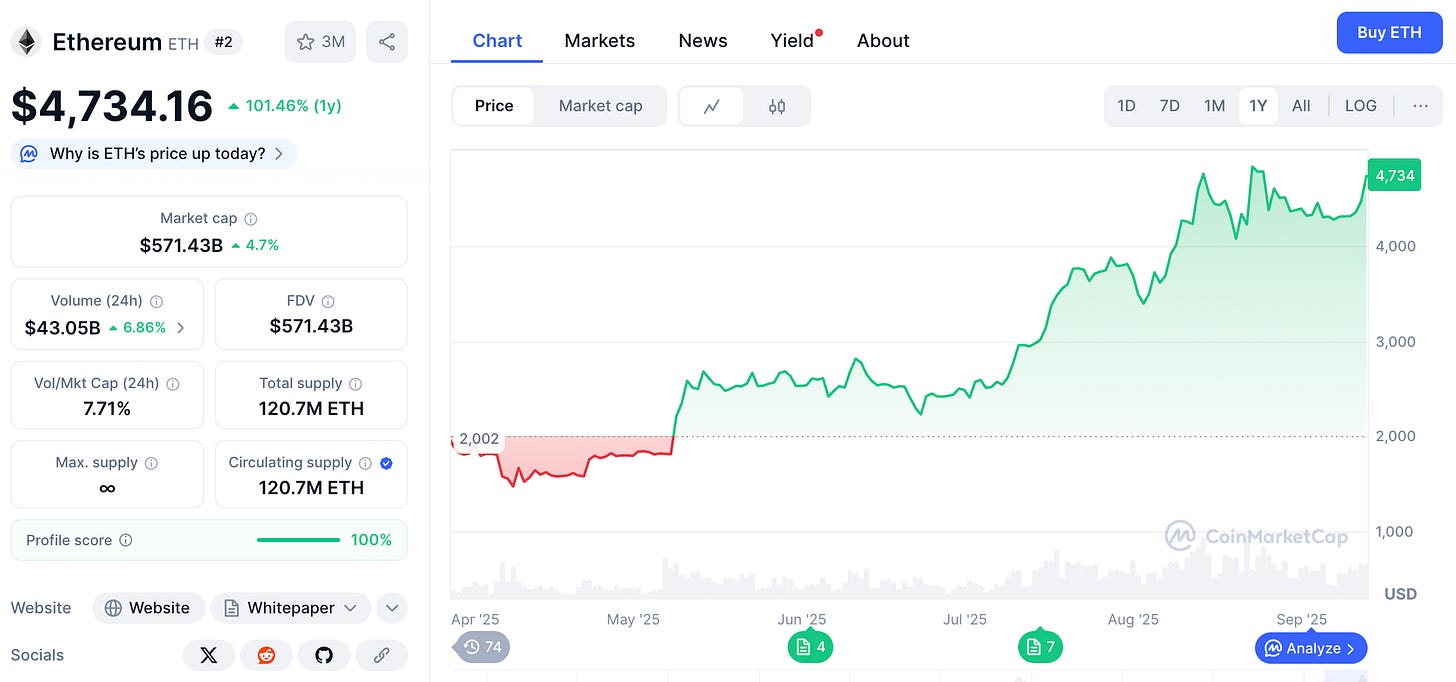The image size is (1456, 682).
Task: Set chart range to All
Action: pos(1301,106)
